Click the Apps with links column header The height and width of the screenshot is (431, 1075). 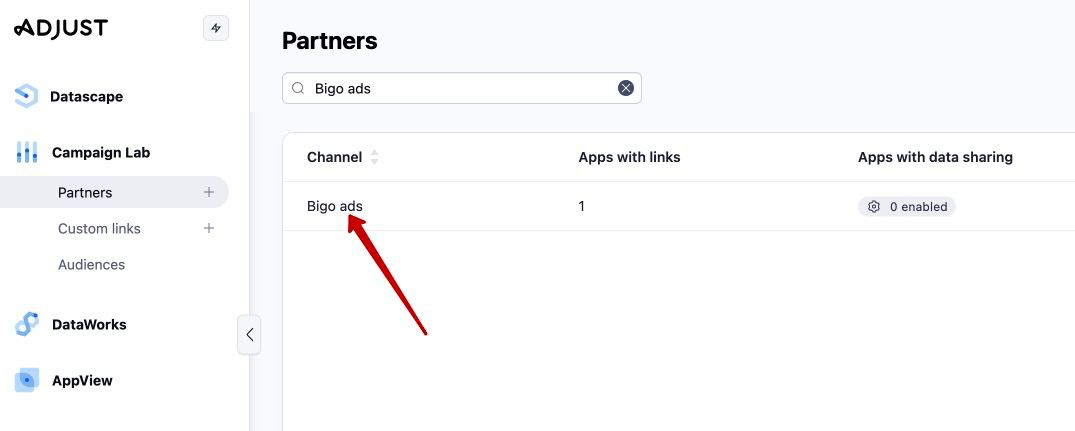point(629,157)
